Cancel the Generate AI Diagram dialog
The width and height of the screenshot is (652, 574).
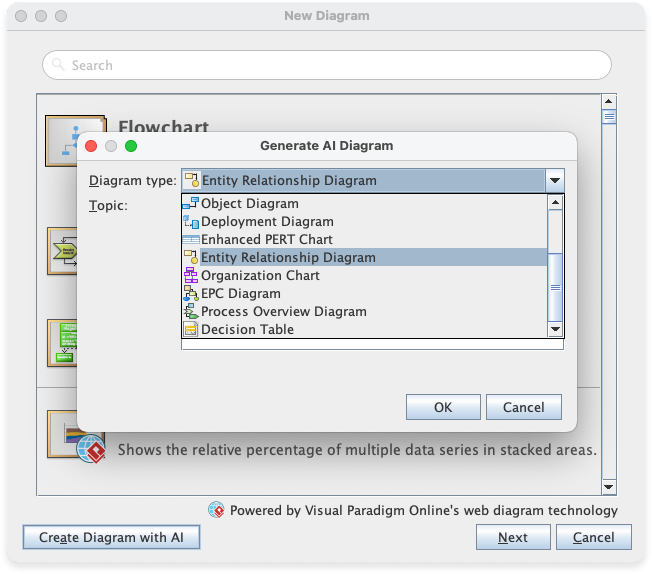523,407
